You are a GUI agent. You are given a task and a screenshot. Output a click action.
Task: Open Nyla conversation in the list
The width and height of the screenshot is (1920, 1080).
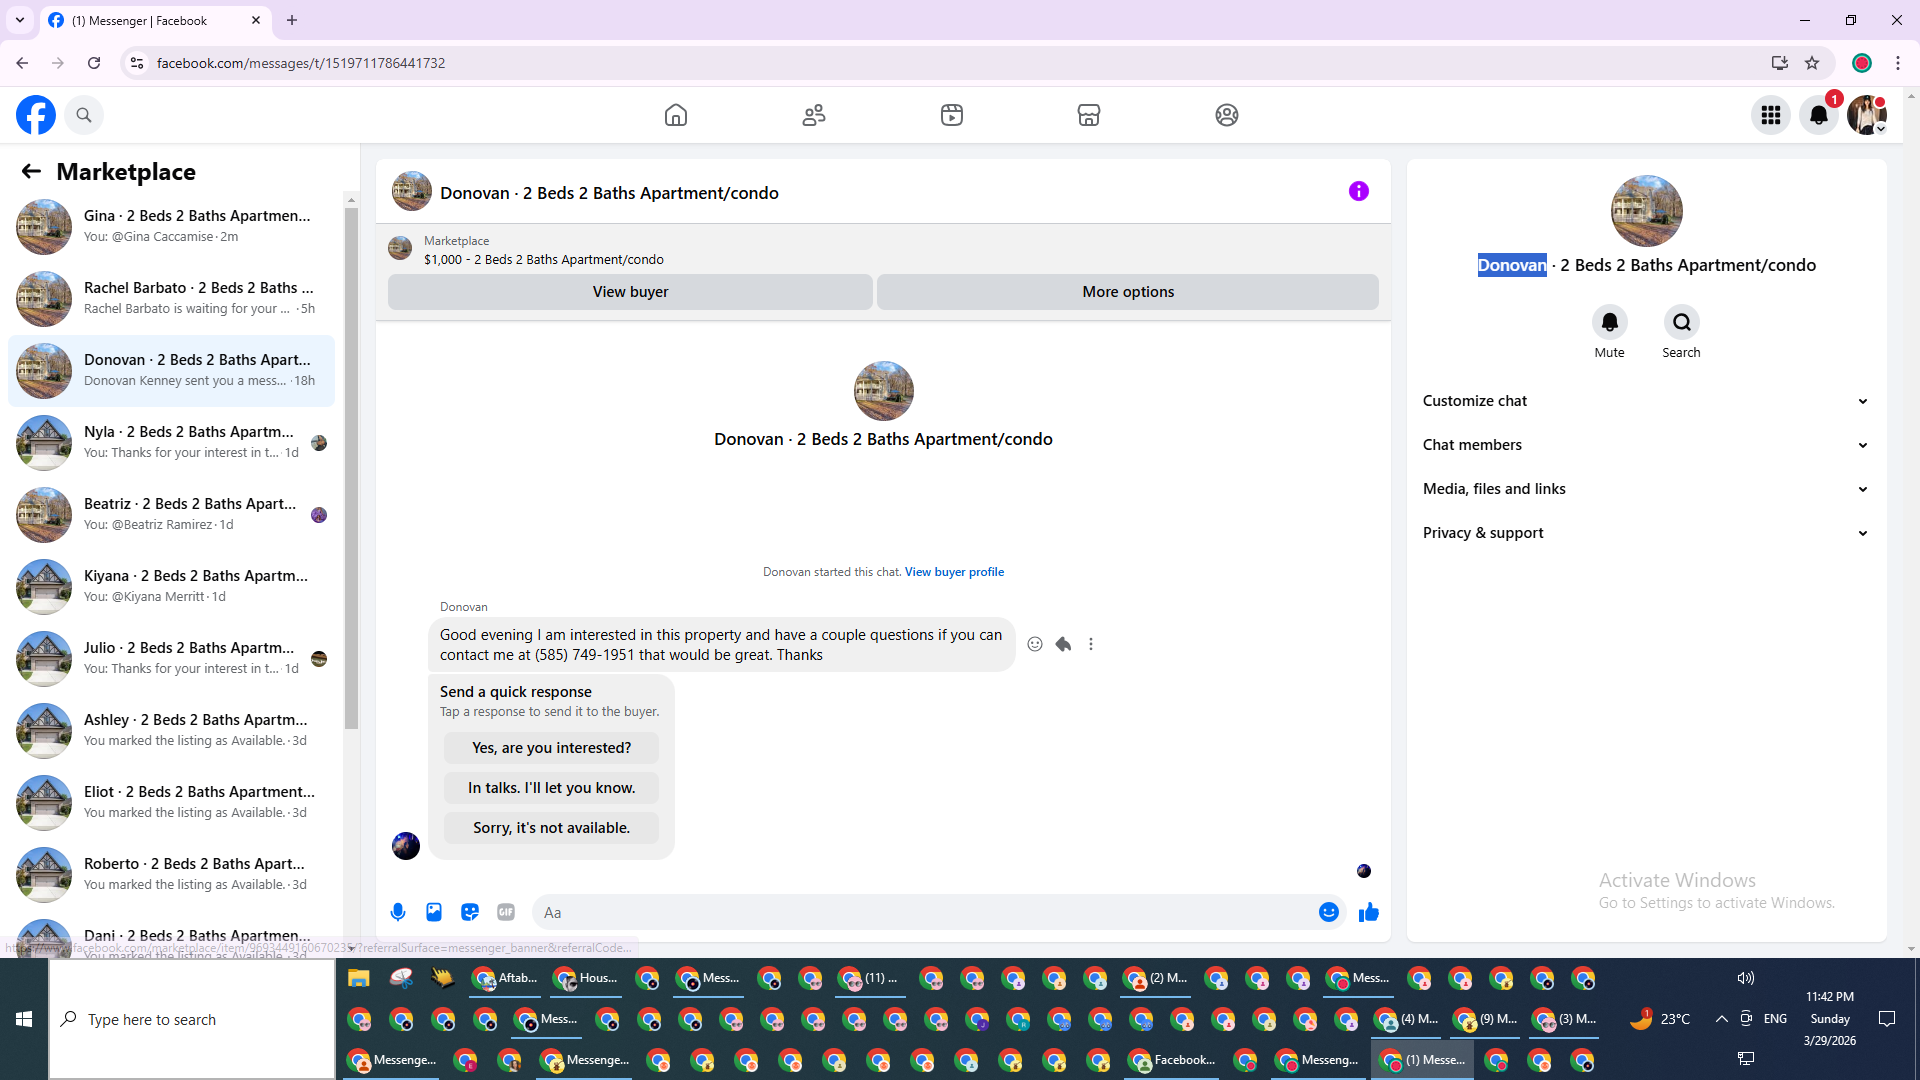[x=171, y=443]
